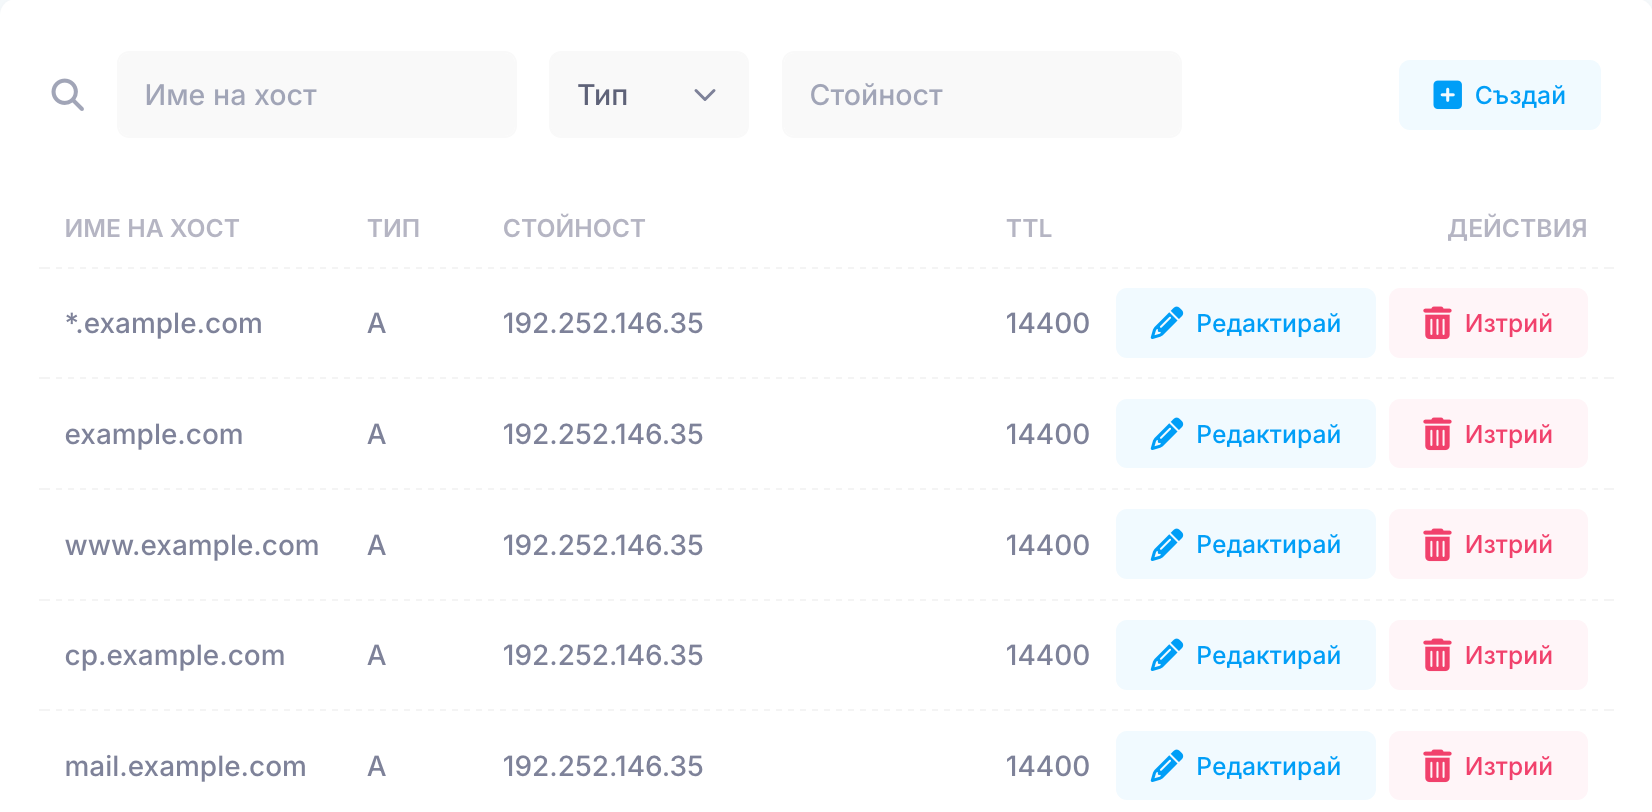Image resolution: width=1652 pixels, height=812 pixels.
Task: Sort by ИМЕ НА ХОСТ column header
Action: [152, 229]
